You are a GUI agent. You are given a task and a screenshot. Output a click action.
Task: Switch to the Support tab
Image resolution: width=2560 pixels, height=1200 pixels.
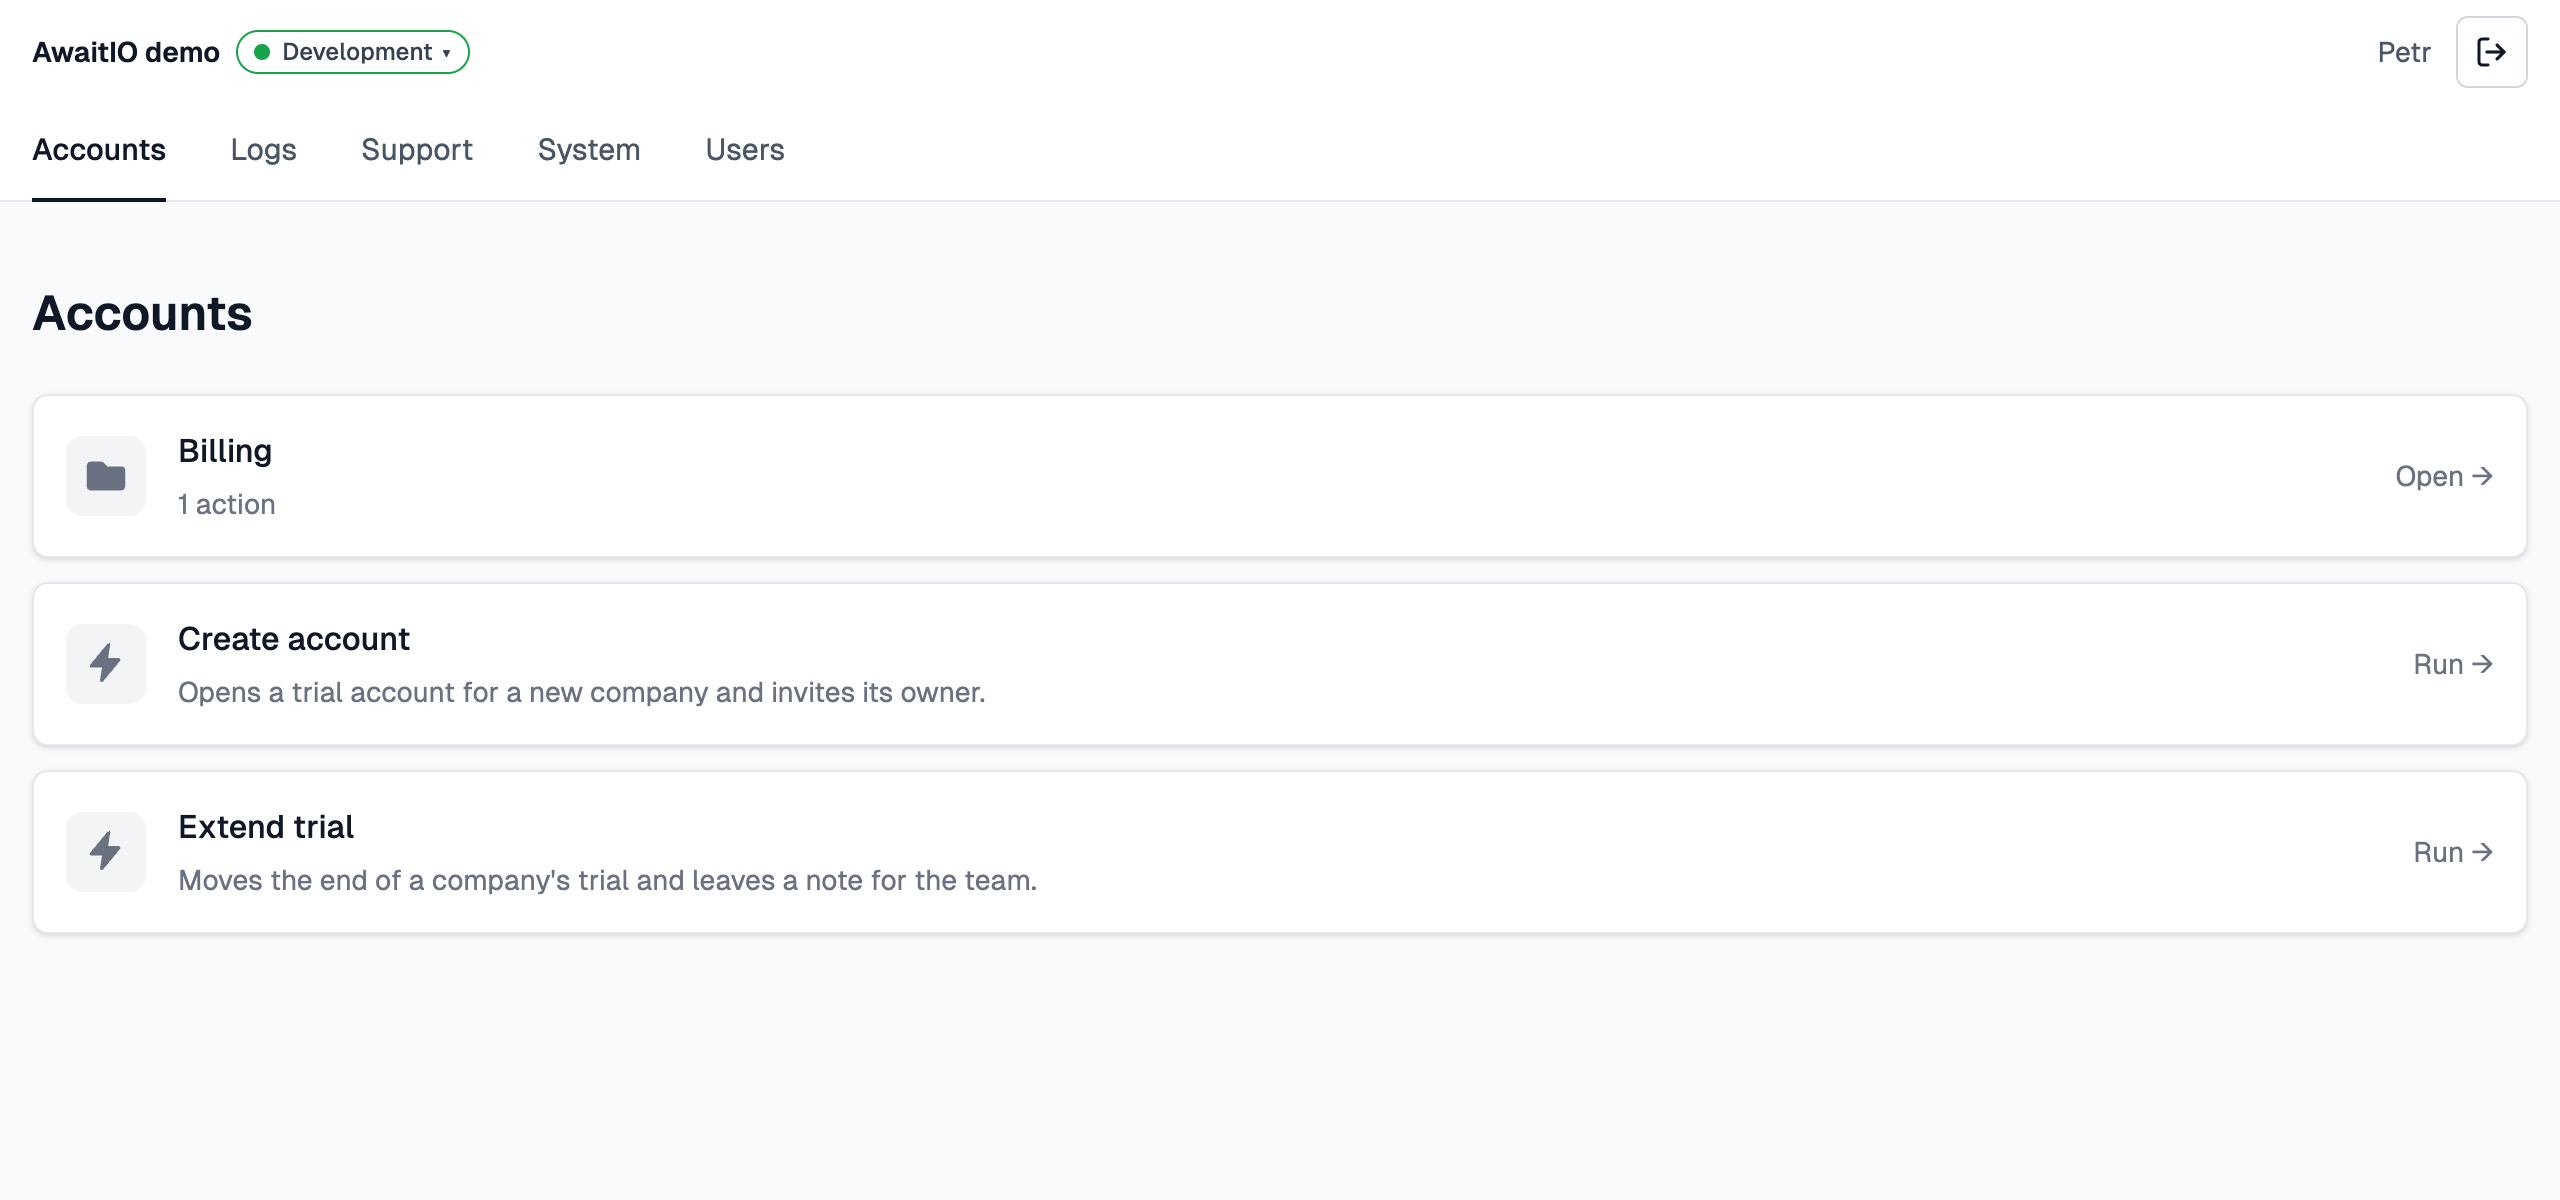coord(417,150)
